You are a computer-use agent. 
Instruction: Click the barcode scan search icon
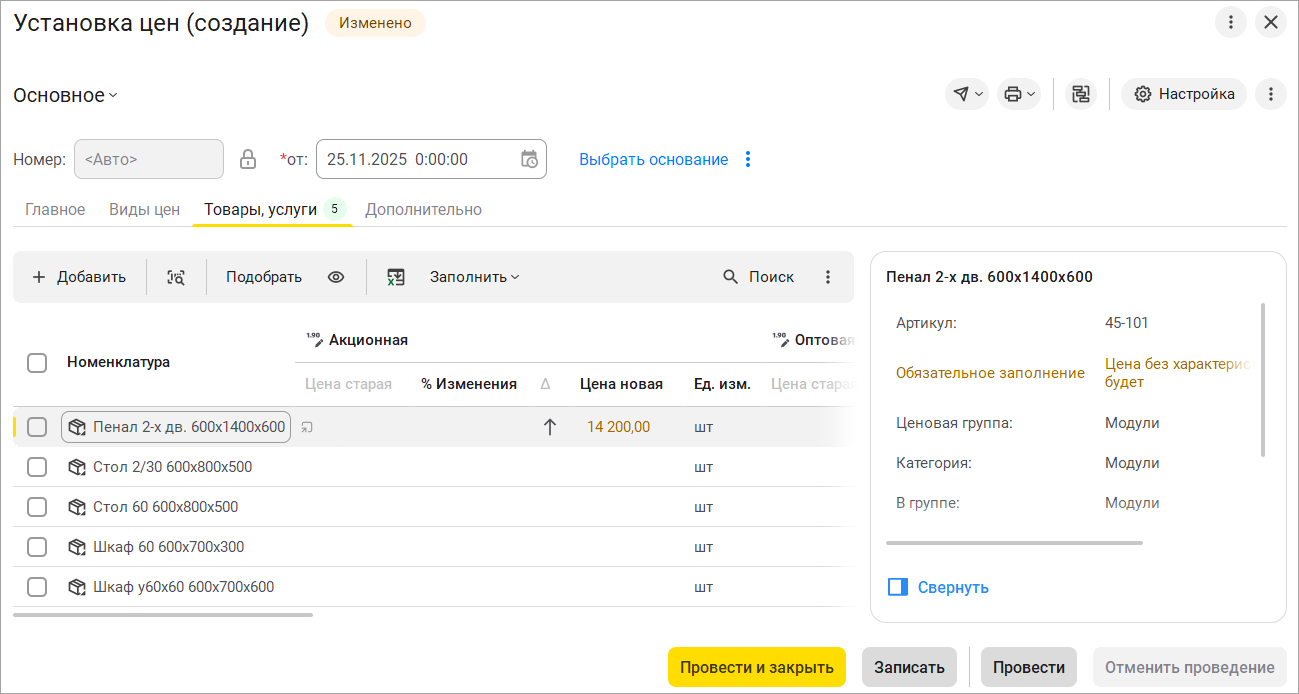click(176, 277)
